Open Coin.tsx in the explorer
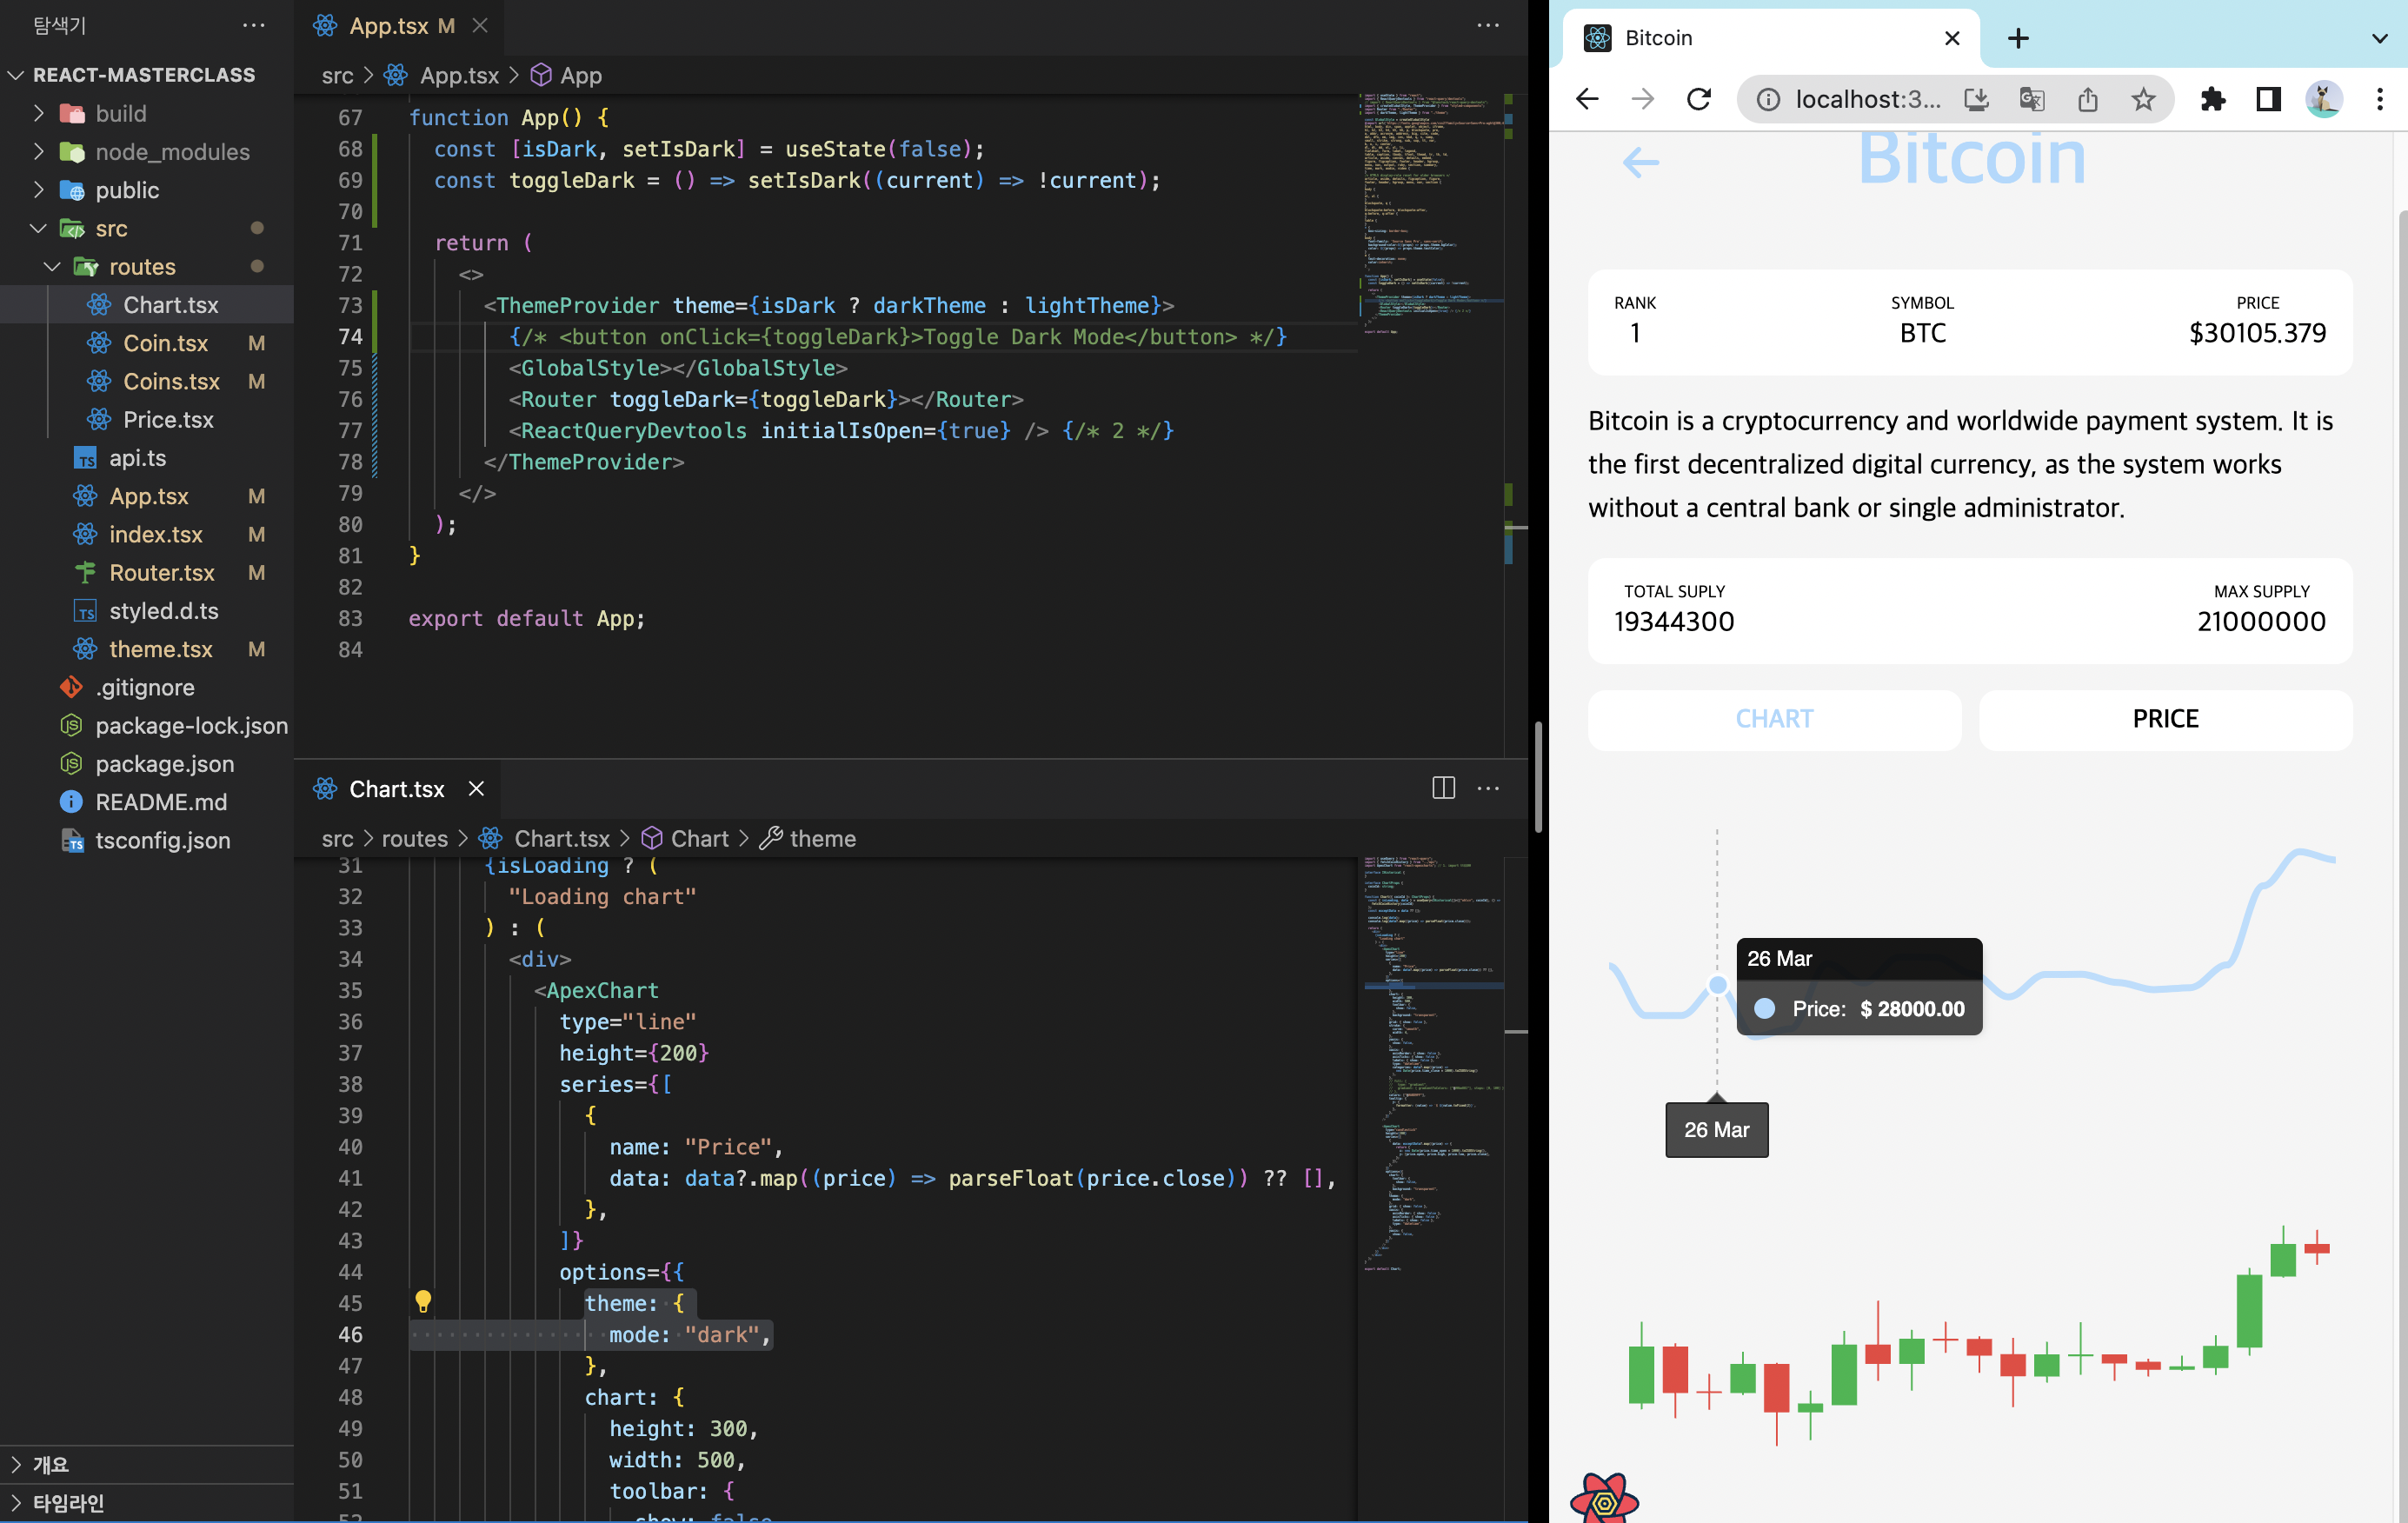 (x=165, y=344)
